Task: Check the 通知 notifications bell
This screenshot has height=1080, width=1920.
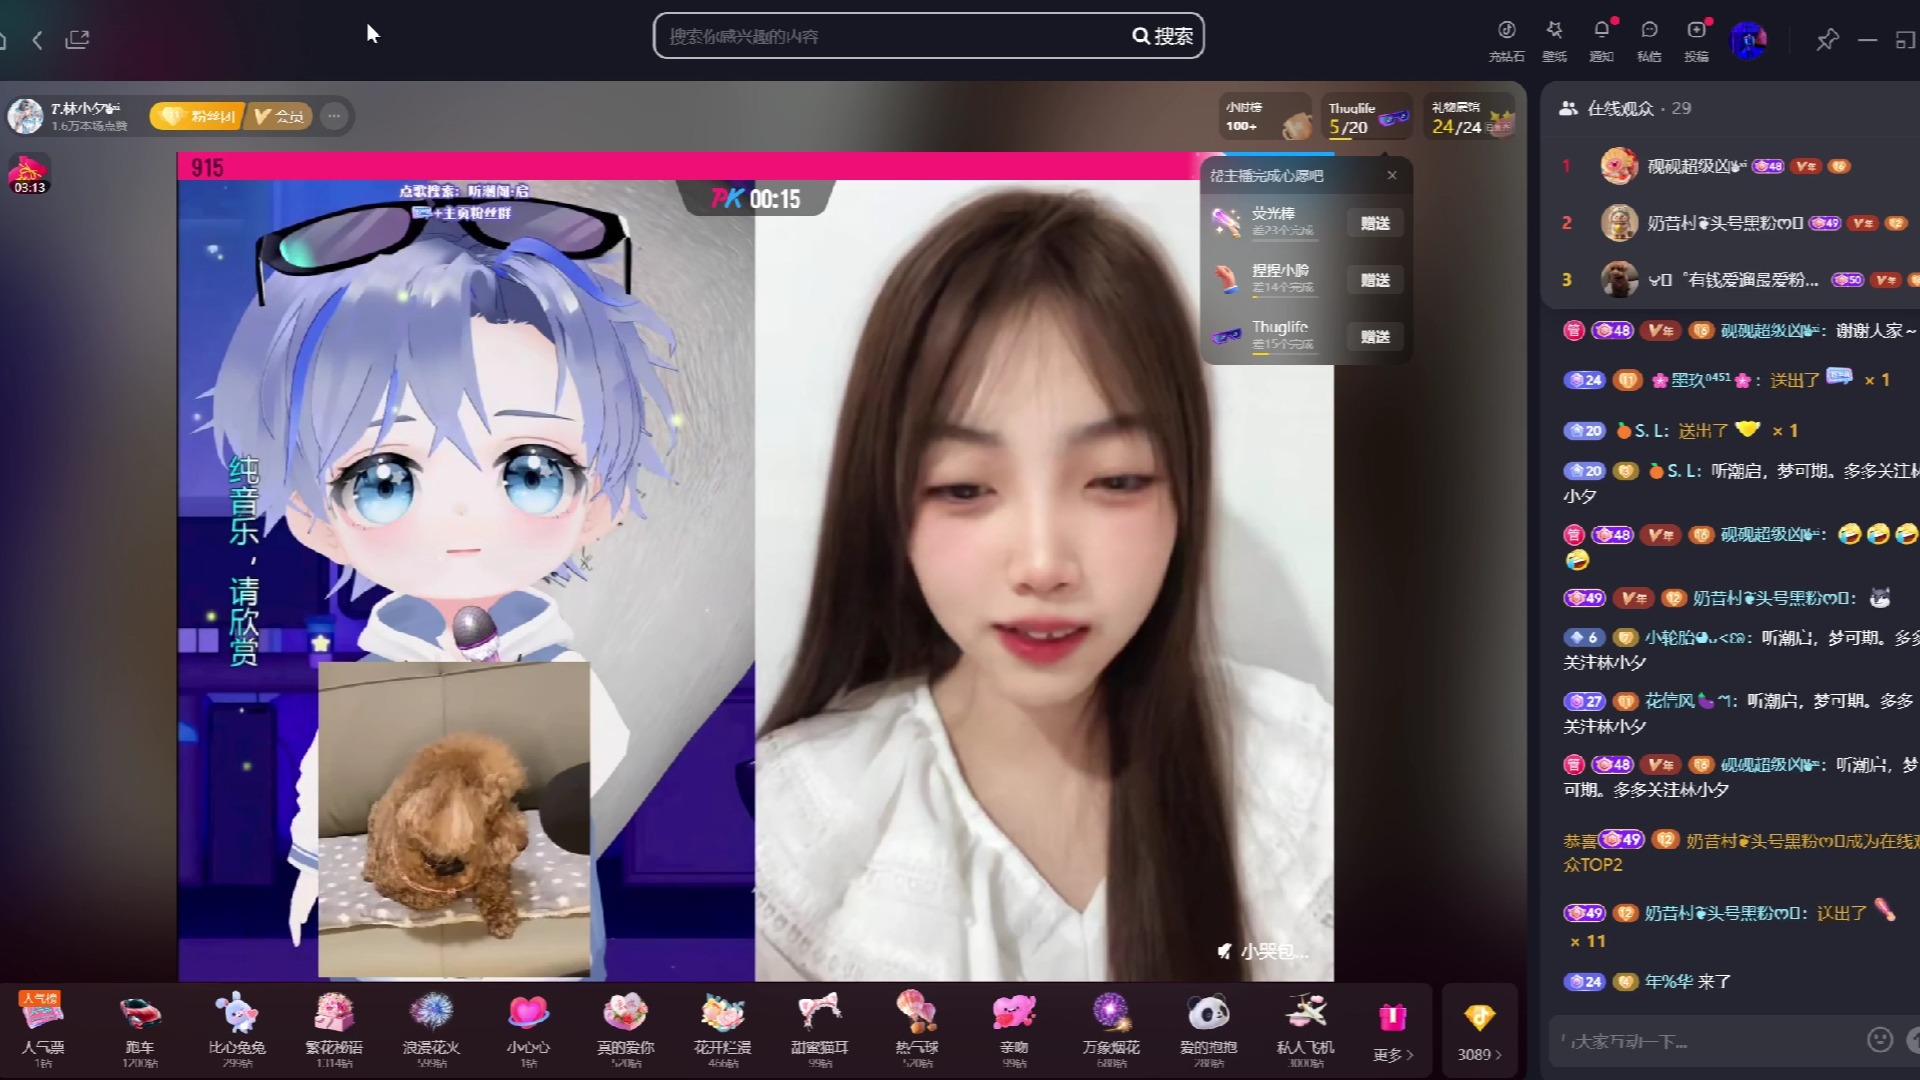Action: (1602, 40)
